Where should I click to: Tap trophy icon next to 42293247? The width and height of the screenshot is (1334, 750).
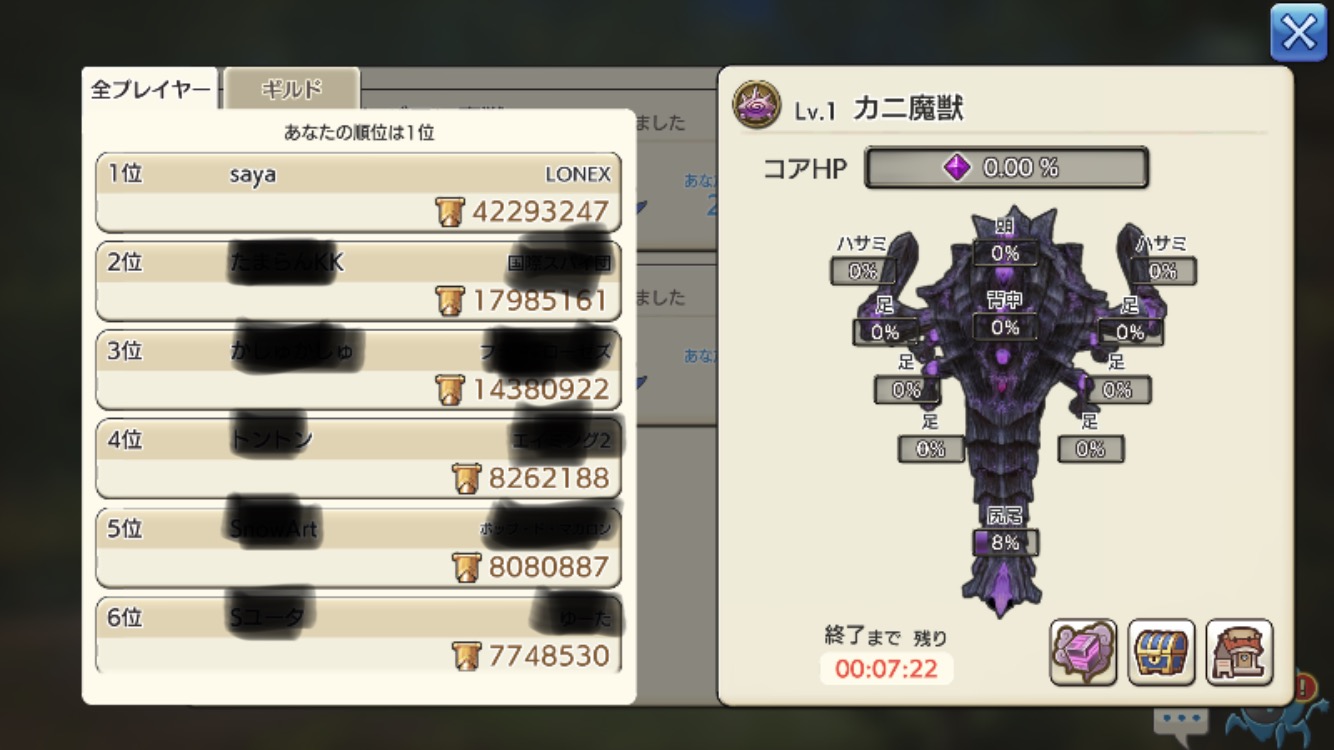[451, 212]
